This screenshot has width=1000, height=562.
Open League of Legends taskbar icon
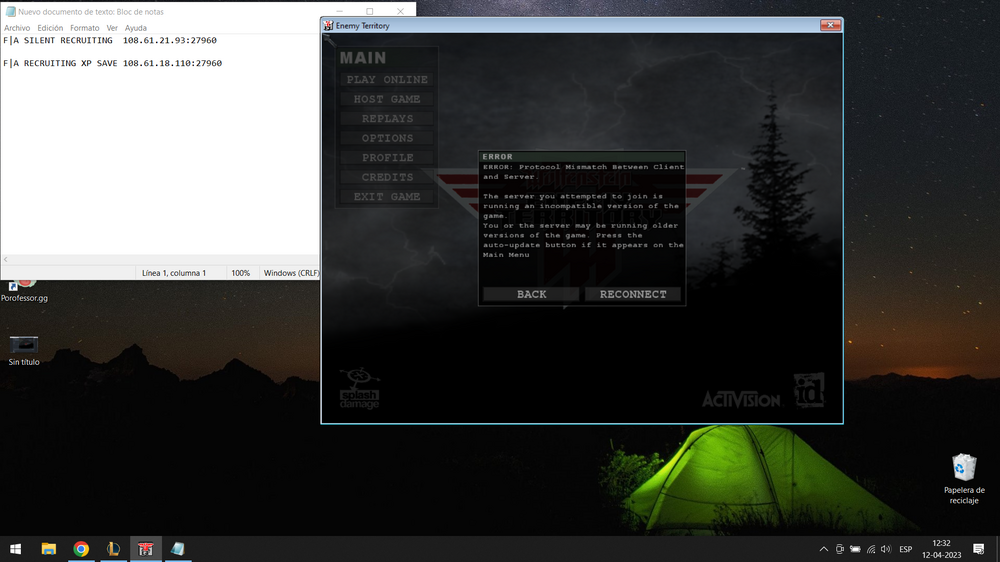coord(114,549)
